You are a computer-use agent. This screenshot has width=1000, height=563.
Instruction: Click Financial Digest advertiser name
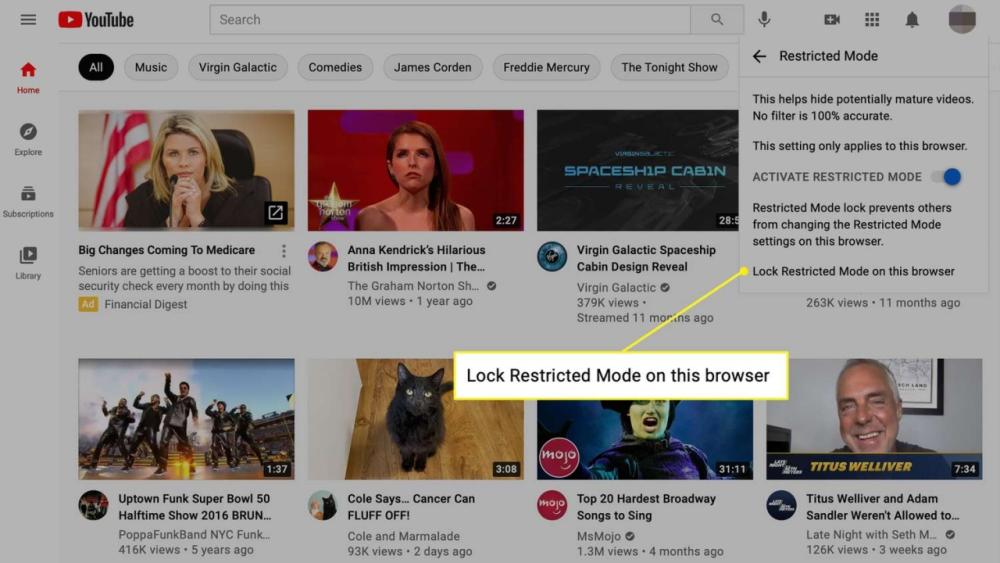click(x=146, y=305)
